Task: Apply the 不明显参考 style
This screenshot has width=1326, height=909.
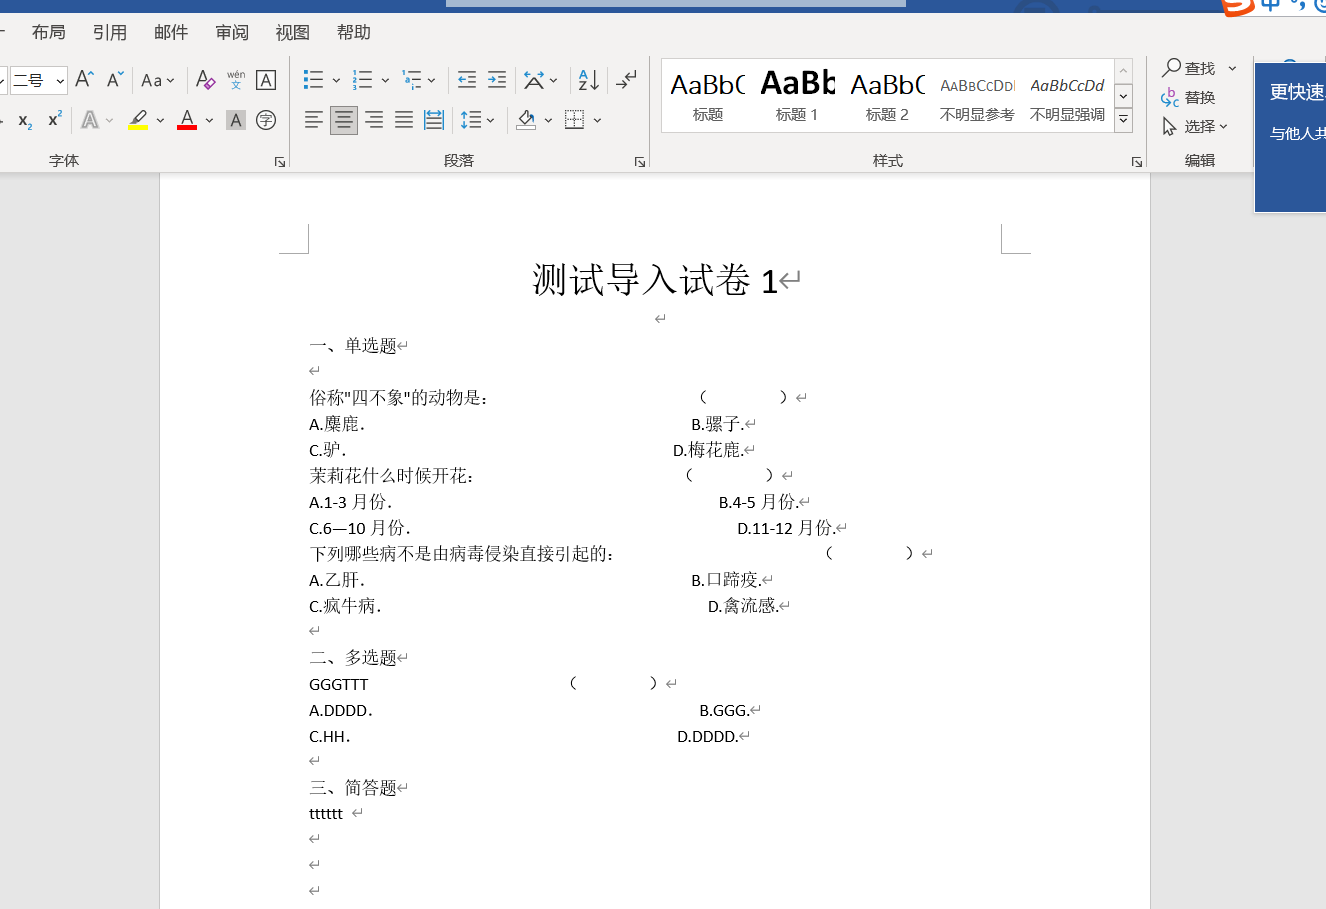Action: 977,96
